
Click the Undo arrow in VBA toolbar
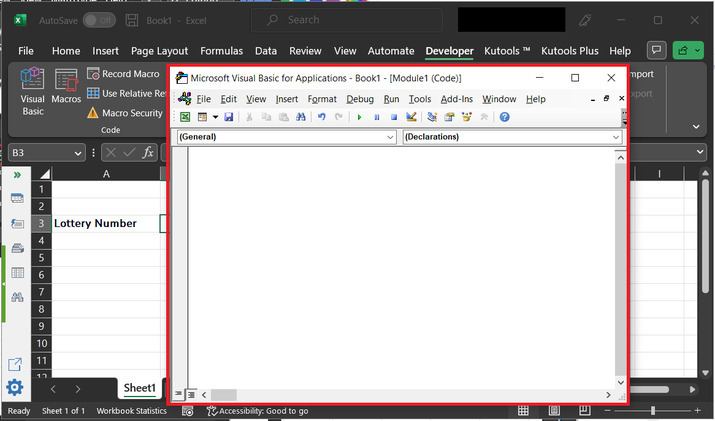pyautogui.click(x=321, y=117)
